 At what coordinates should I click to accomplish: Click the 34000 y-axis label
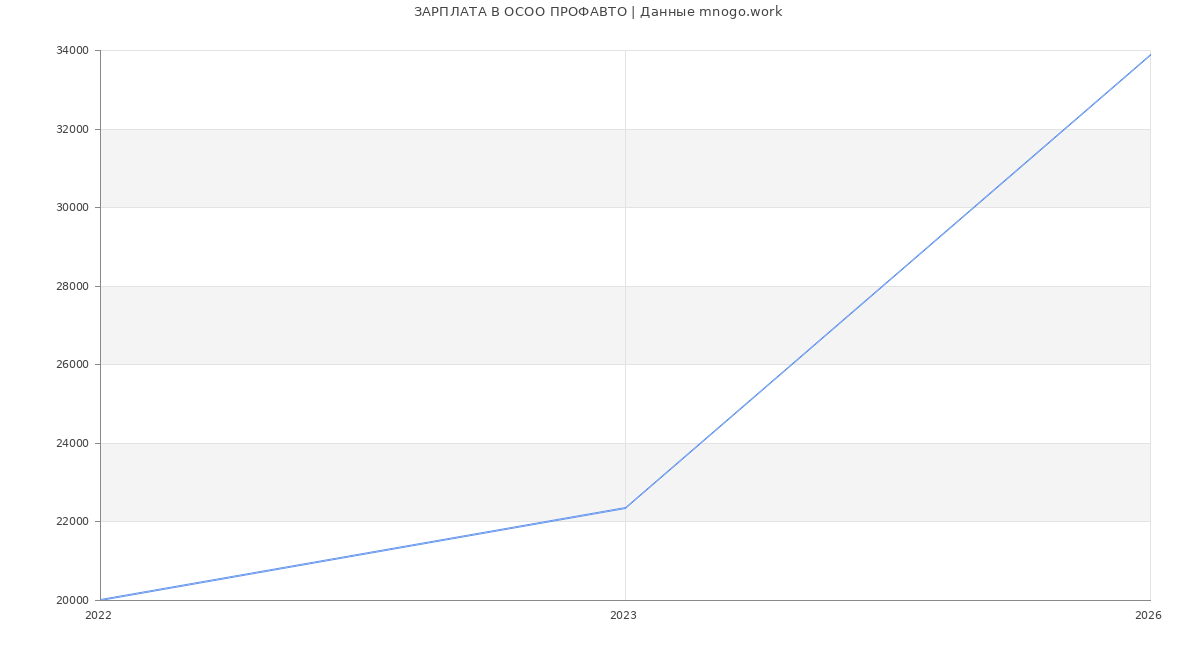coord(73,51)
